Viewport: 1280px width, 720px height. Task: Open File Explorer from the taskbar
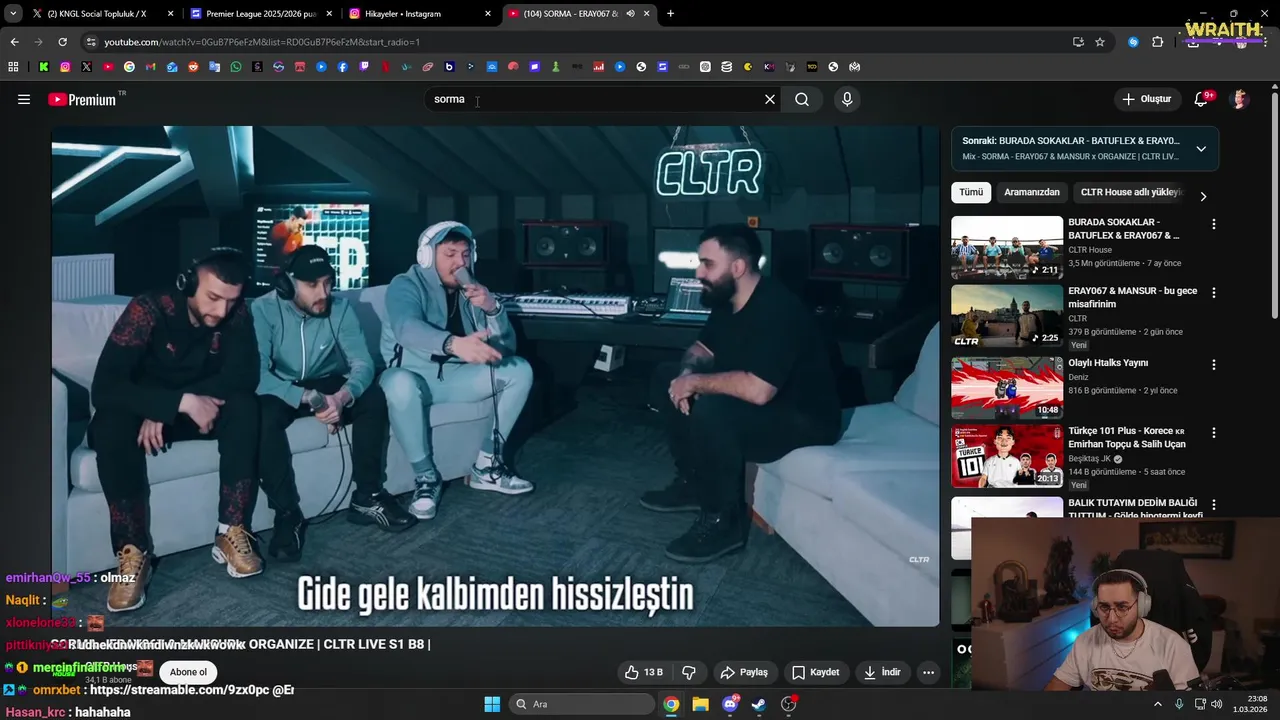tap(700, 704)
